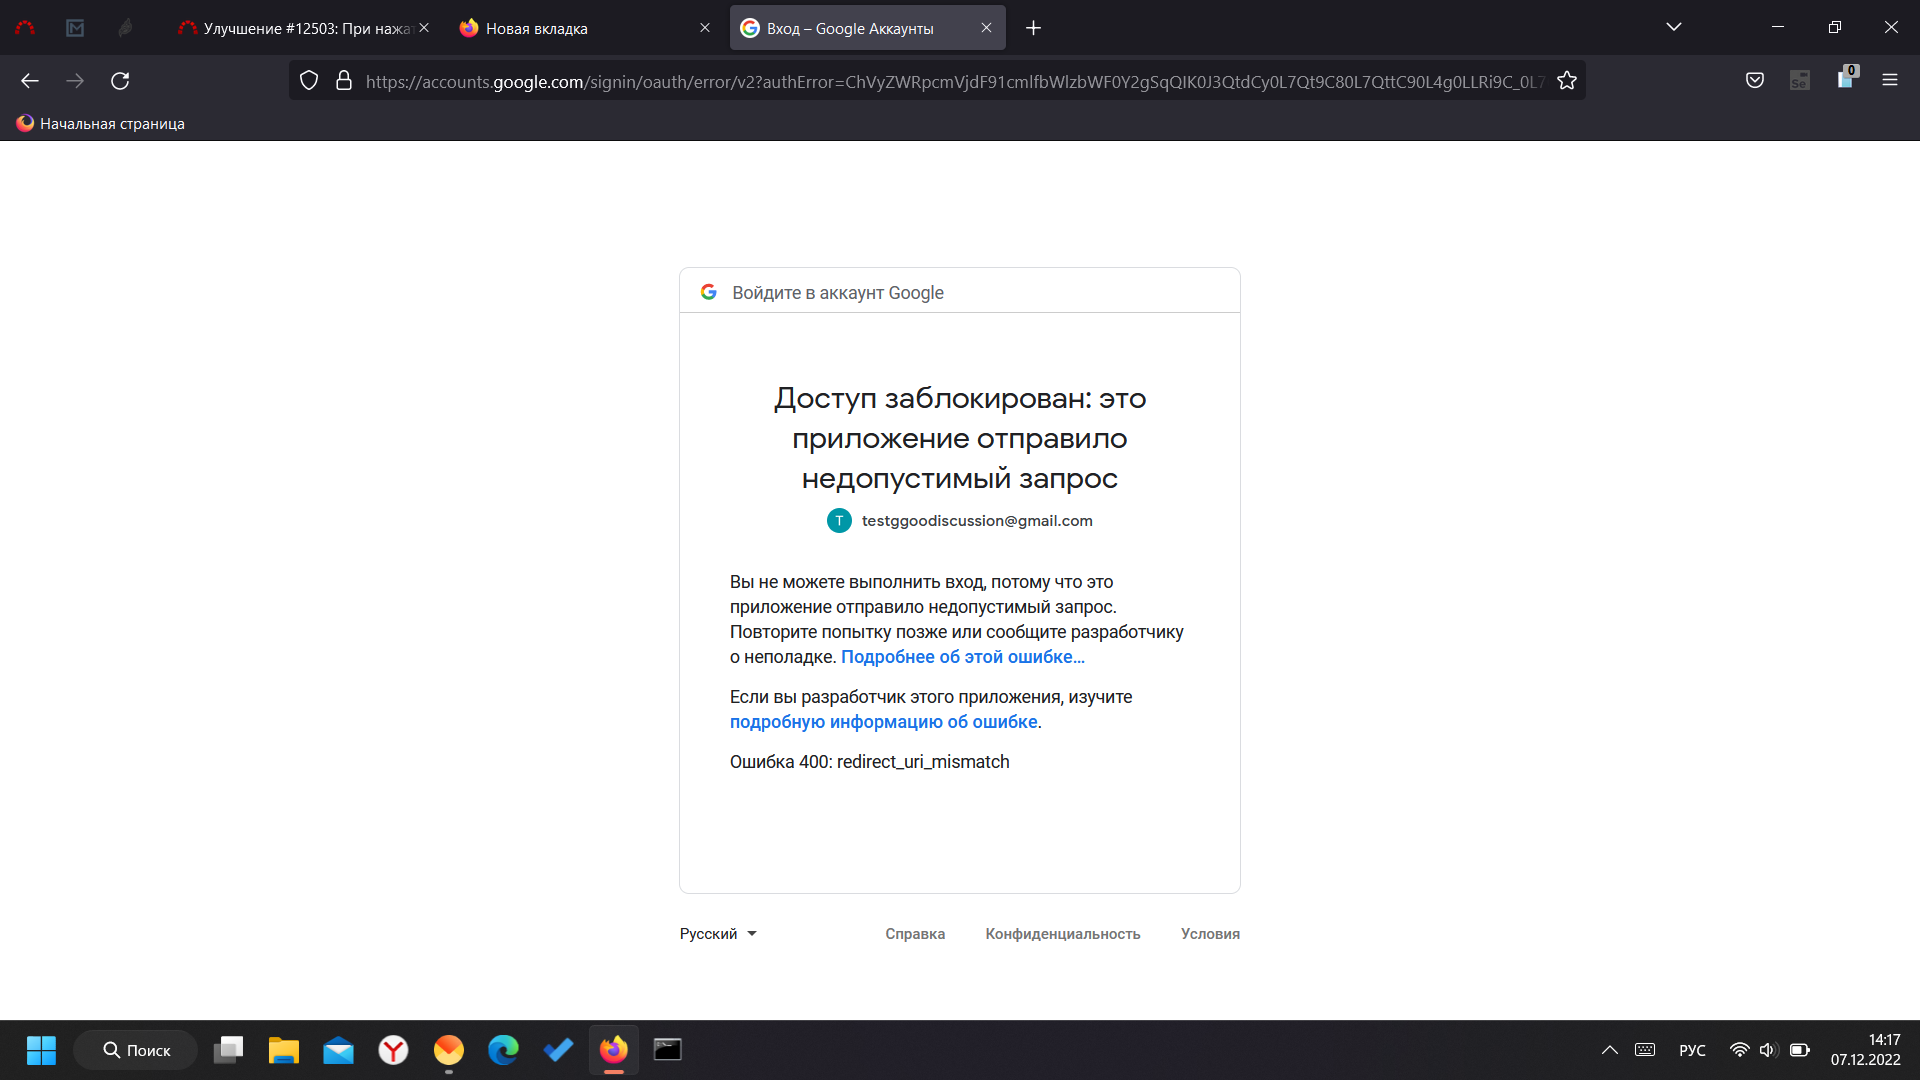Image resolution: width=1920 pixels, height=1080 pixels.
Task: Open the Справка footer link
Action: pyautogui.click(x=915, y=934)
